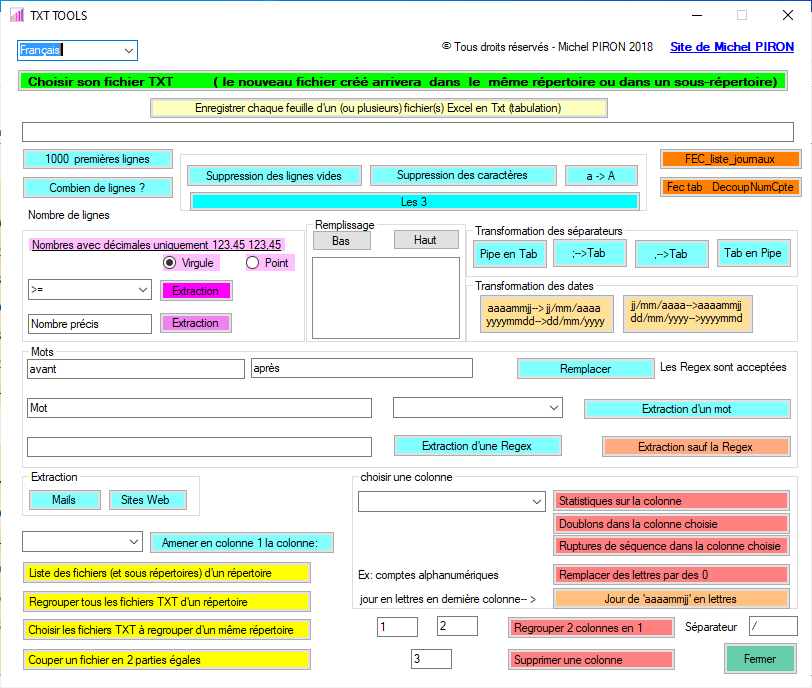Click the Extraction button beside the >= dropdown
The image size is (812, 688).
tap(196, 291)
